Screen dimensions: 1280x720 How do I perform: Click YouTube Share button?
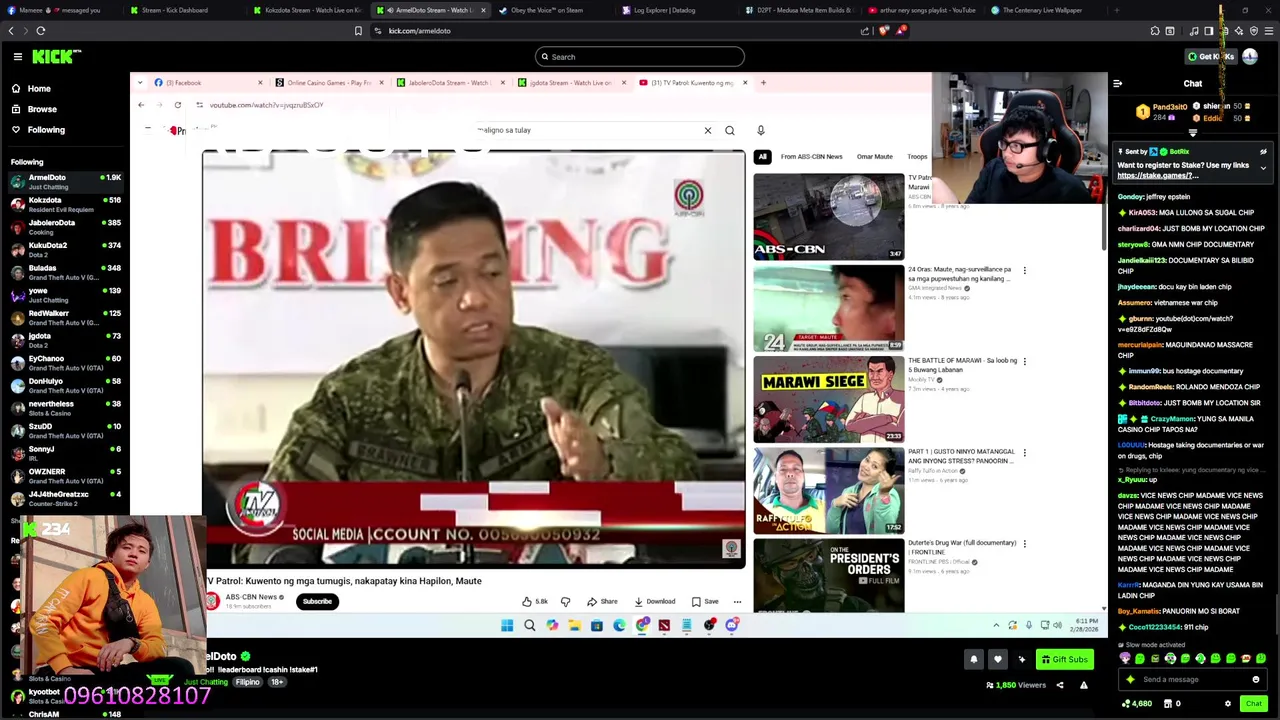[602, 602]
